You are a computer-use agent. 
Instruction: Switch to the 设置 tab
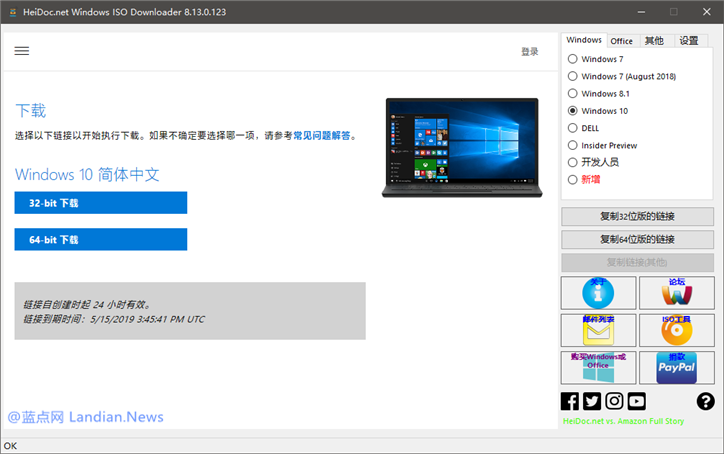(x=689, y=41)
